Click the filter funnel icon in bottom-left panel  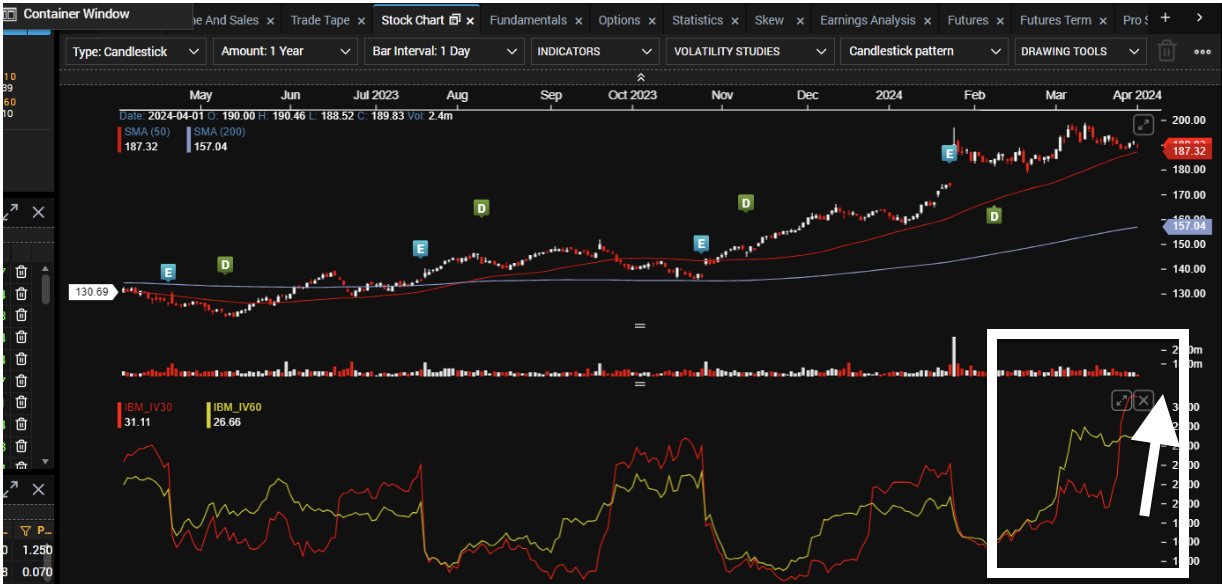[x=27, y=531]
